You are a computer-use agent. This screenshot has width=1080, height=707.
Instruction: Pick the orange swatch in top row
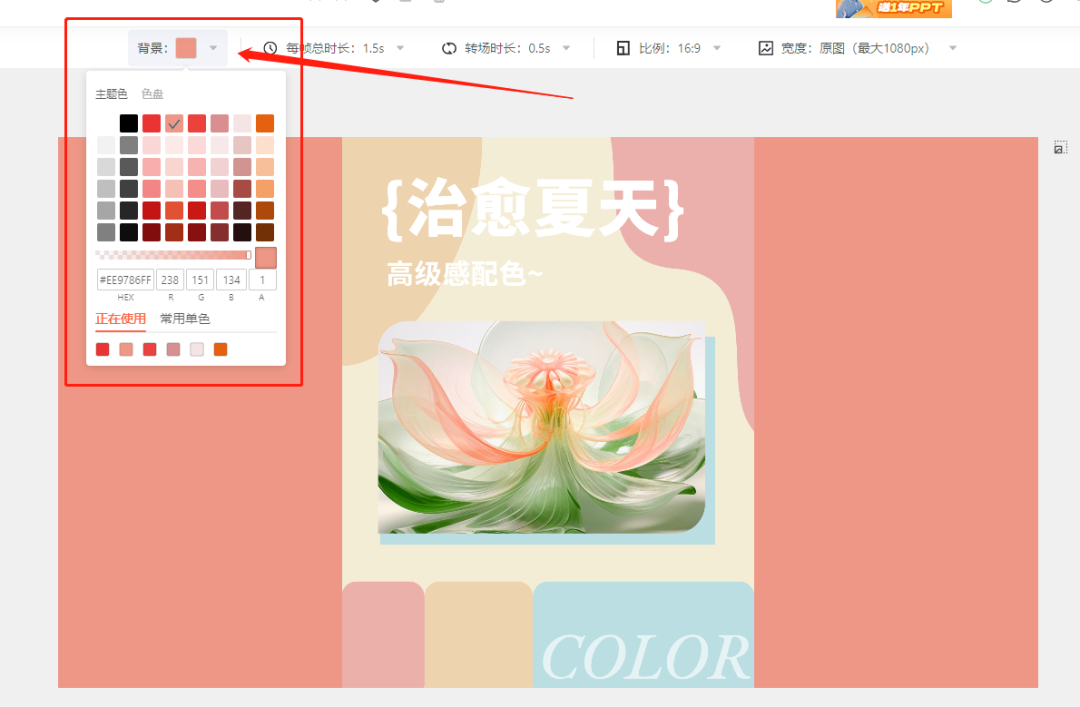pos(265,123)
